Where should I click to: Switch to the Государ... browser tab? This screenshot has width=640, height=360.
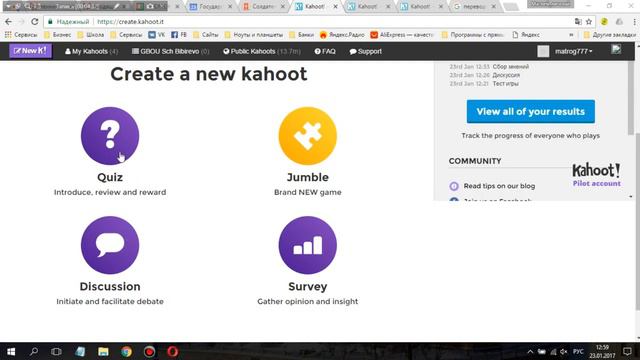point(211,7)
